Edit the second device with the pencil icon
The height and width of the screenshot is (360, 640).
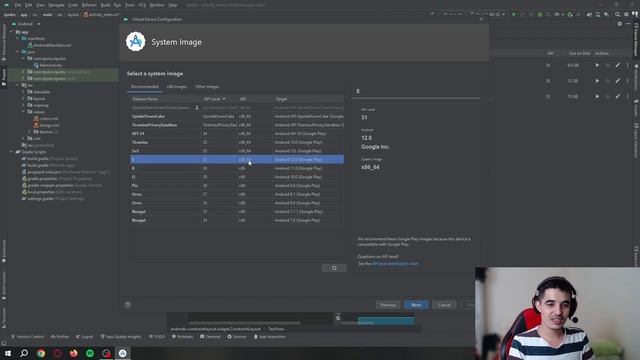click(x=618, y=81)
